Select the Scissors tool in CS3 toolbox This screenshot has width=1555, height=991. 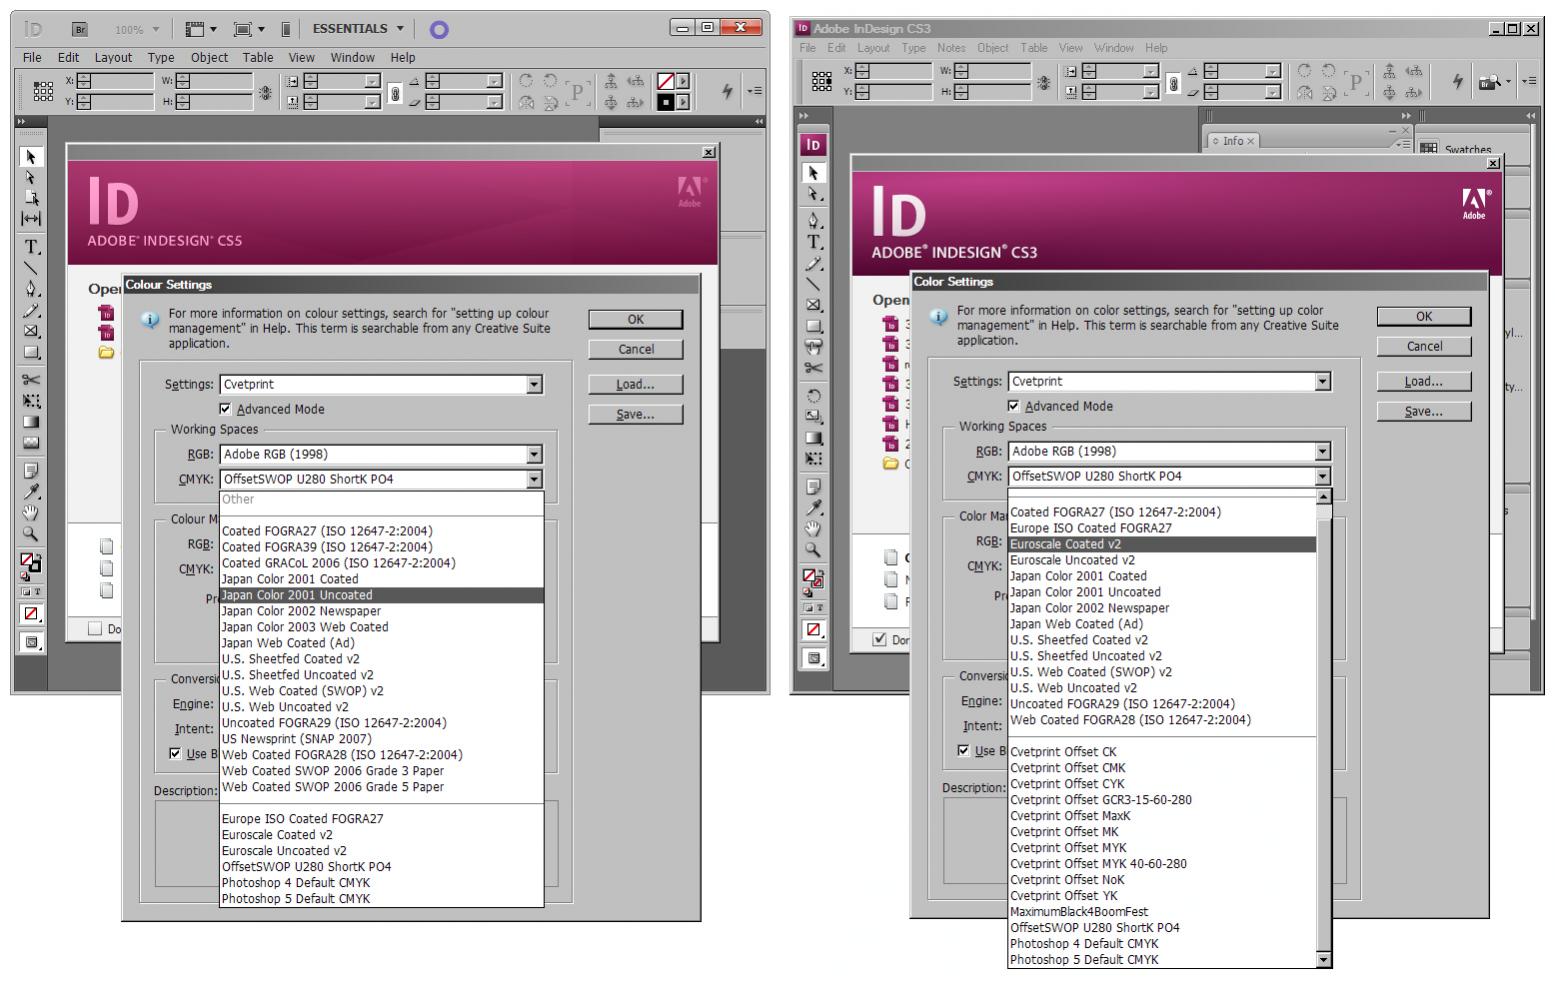pyautogui.click(x=814, y=367)
